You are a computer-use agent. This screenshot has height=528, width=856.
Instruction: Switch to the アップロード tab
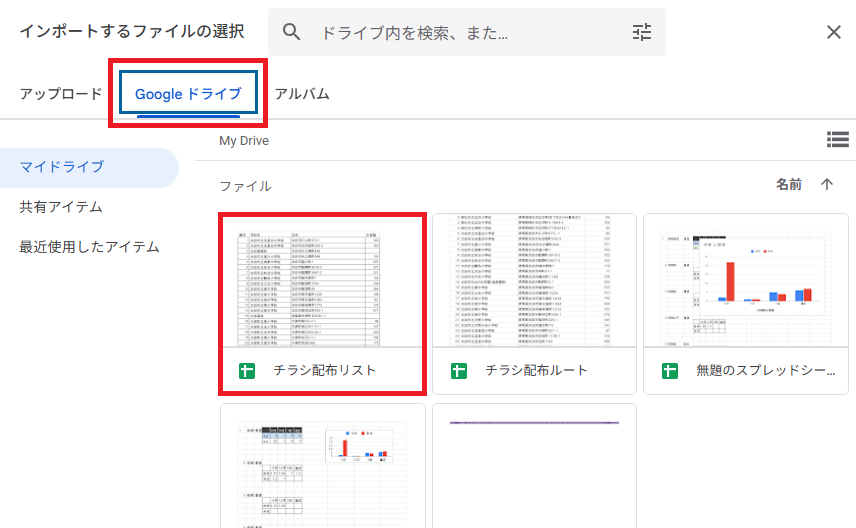[61, 94]
